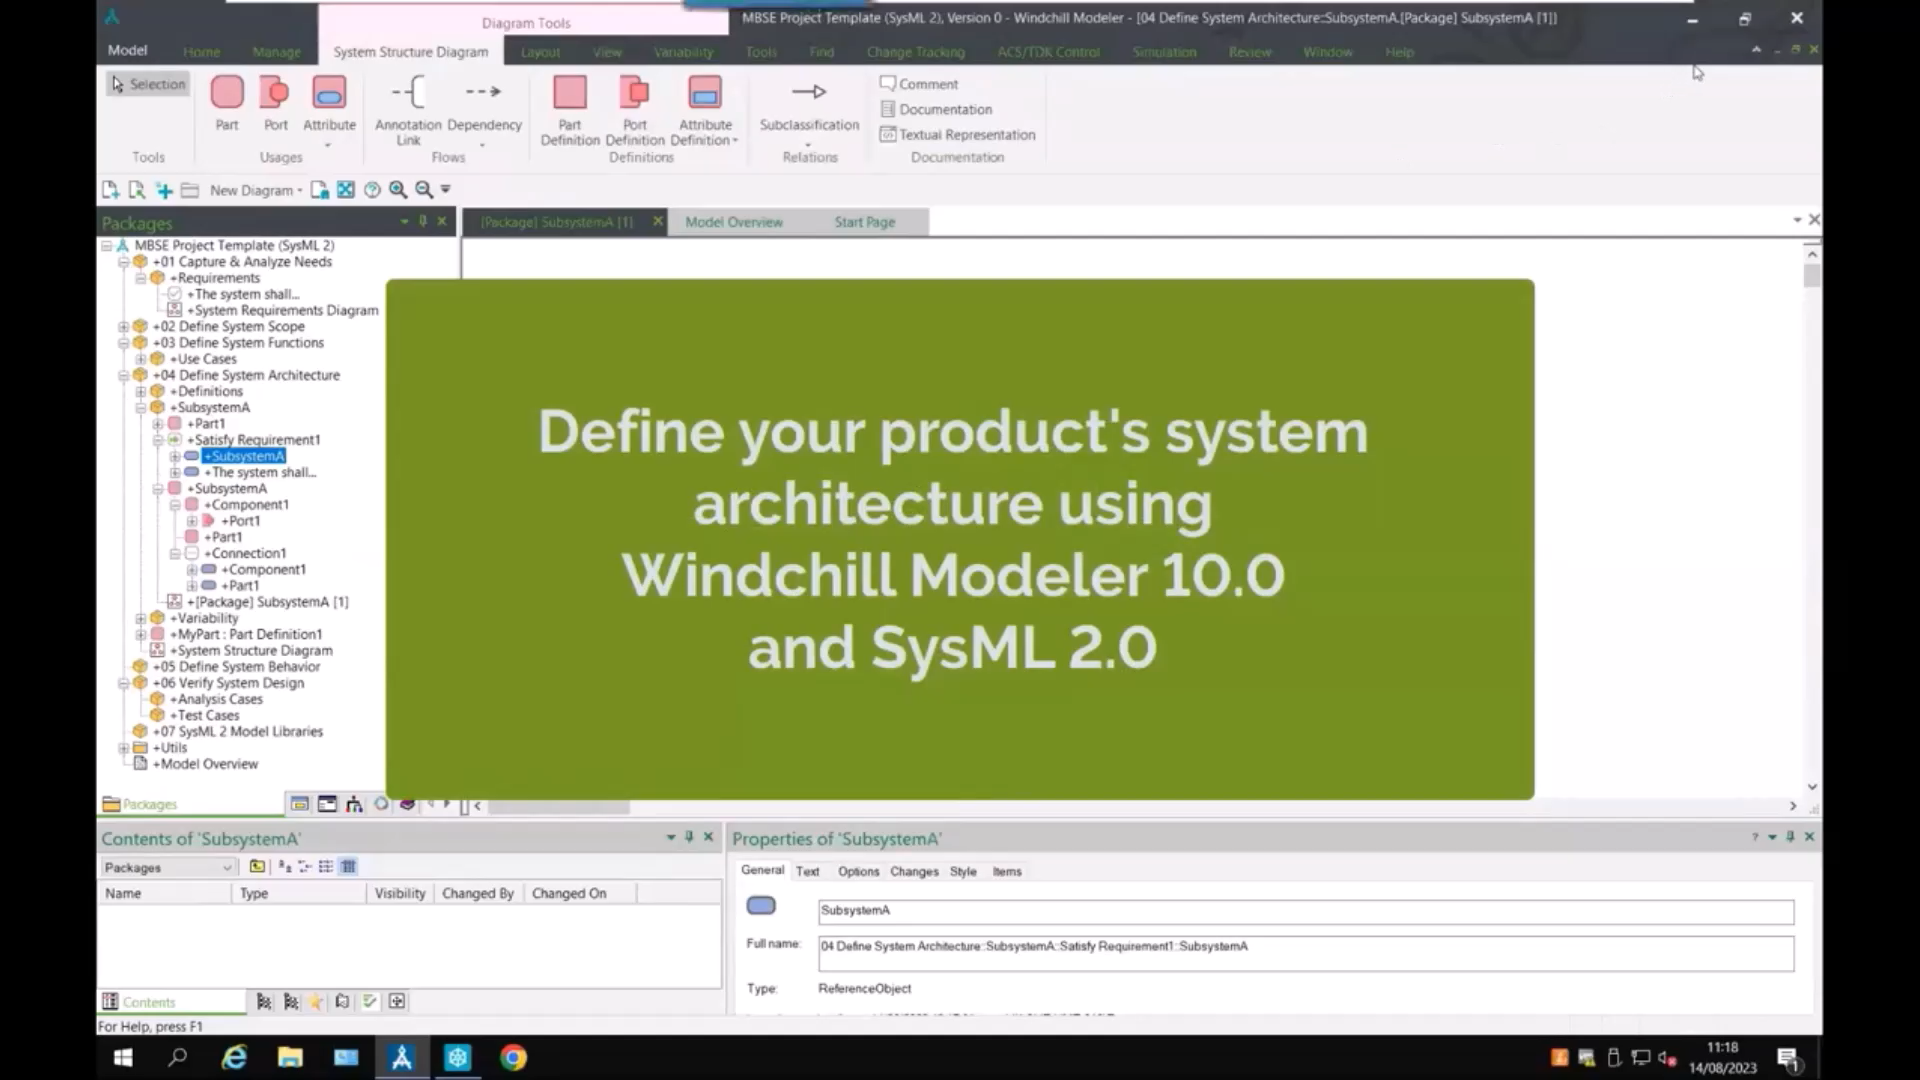Select the Attribute Definition tool

pos(705,110)
